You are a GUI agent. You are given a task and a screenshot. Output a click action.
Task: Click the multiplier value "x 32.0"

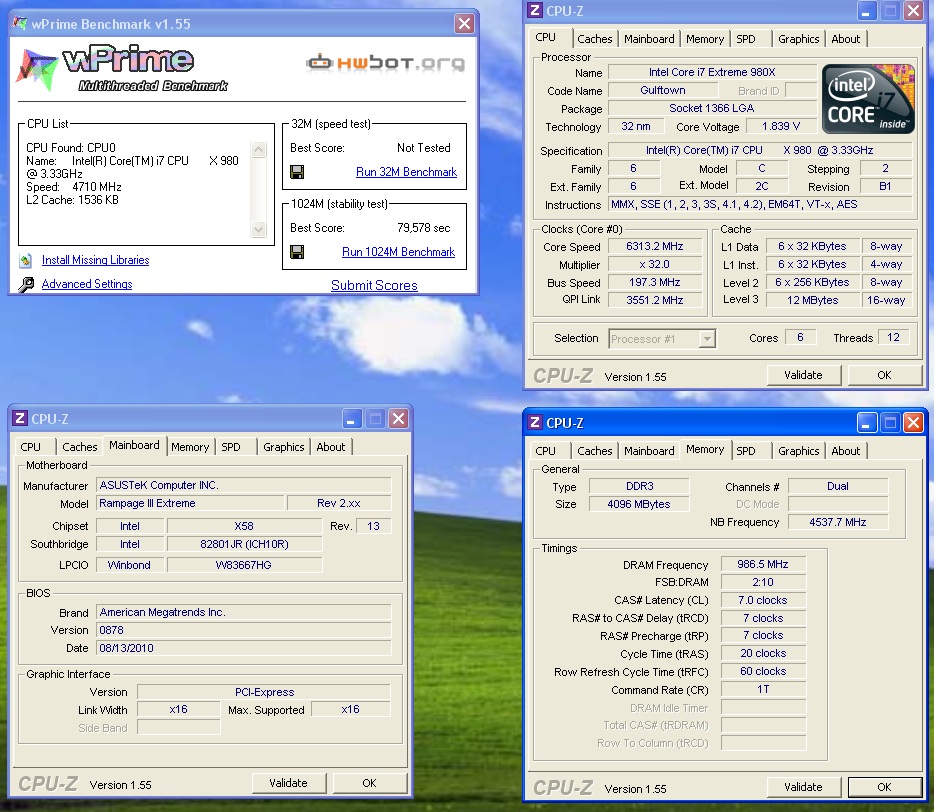click(655, 265)
